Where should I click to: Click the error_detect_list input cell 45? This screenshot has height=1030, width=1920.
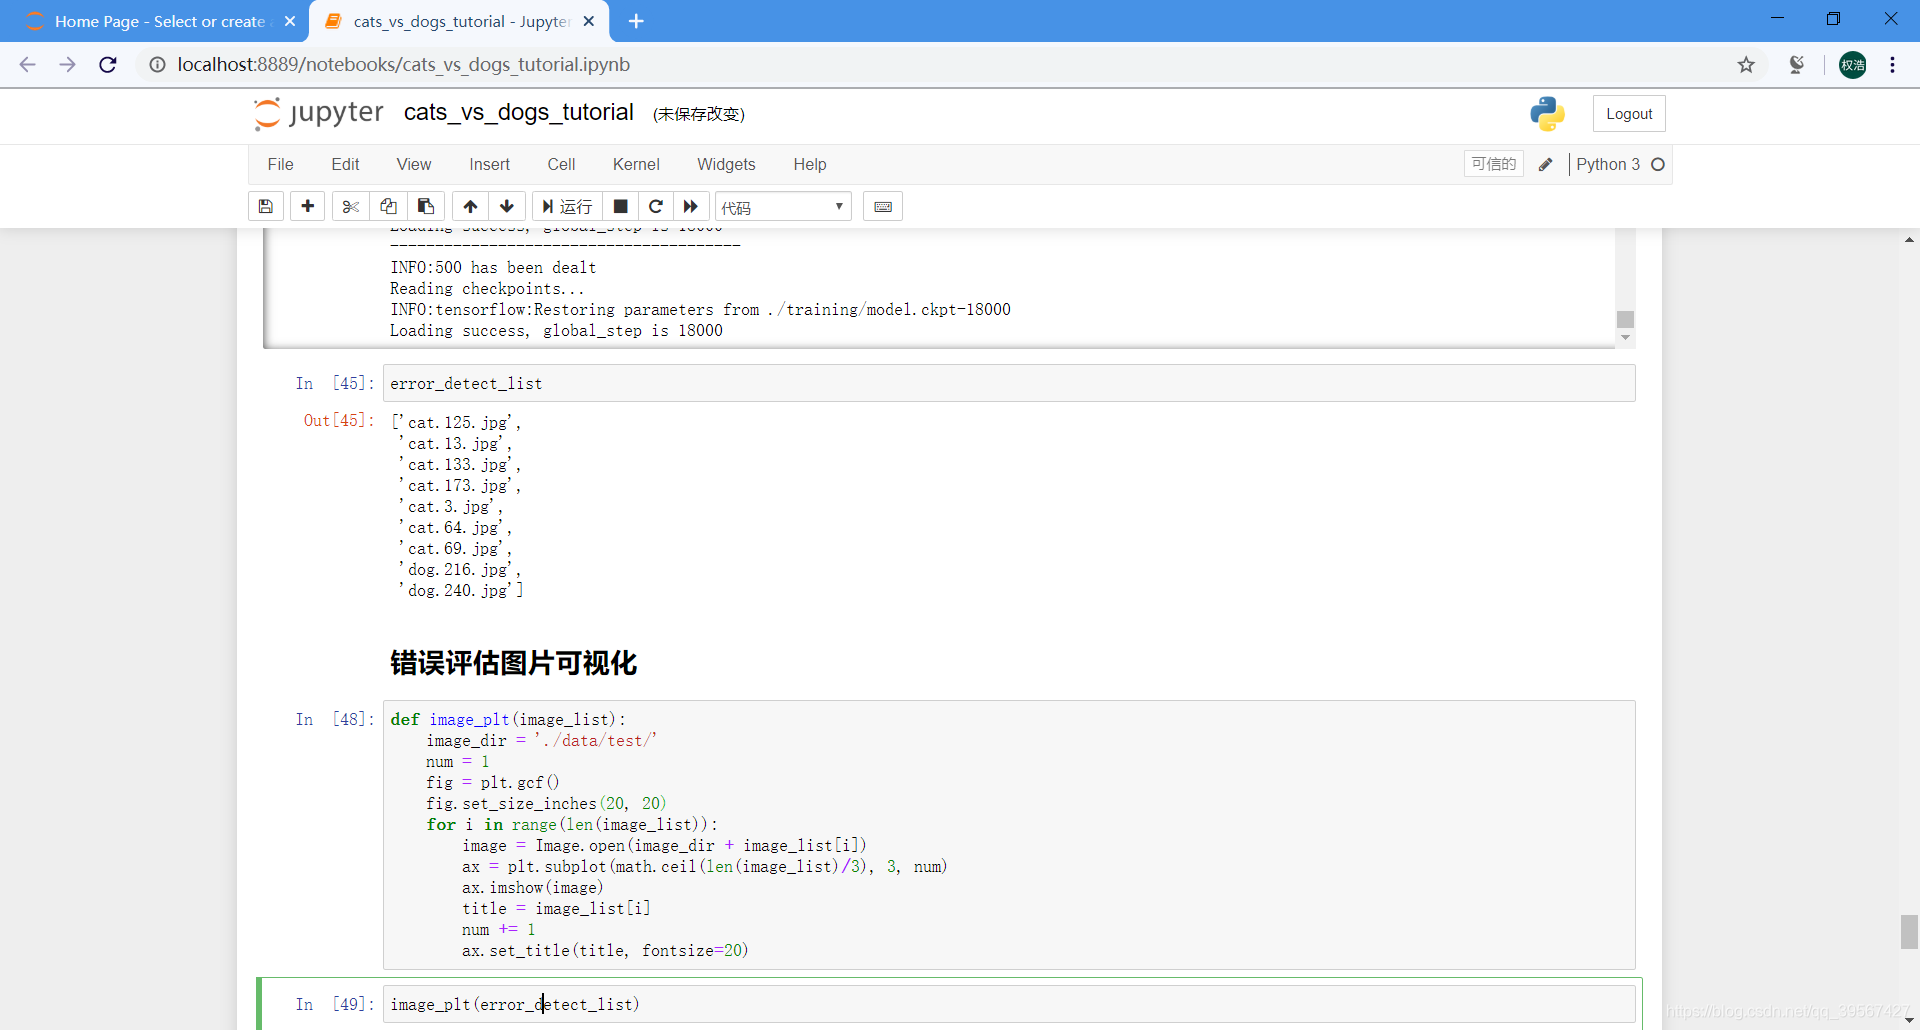pyautogui.click(x=1009, y=383)
